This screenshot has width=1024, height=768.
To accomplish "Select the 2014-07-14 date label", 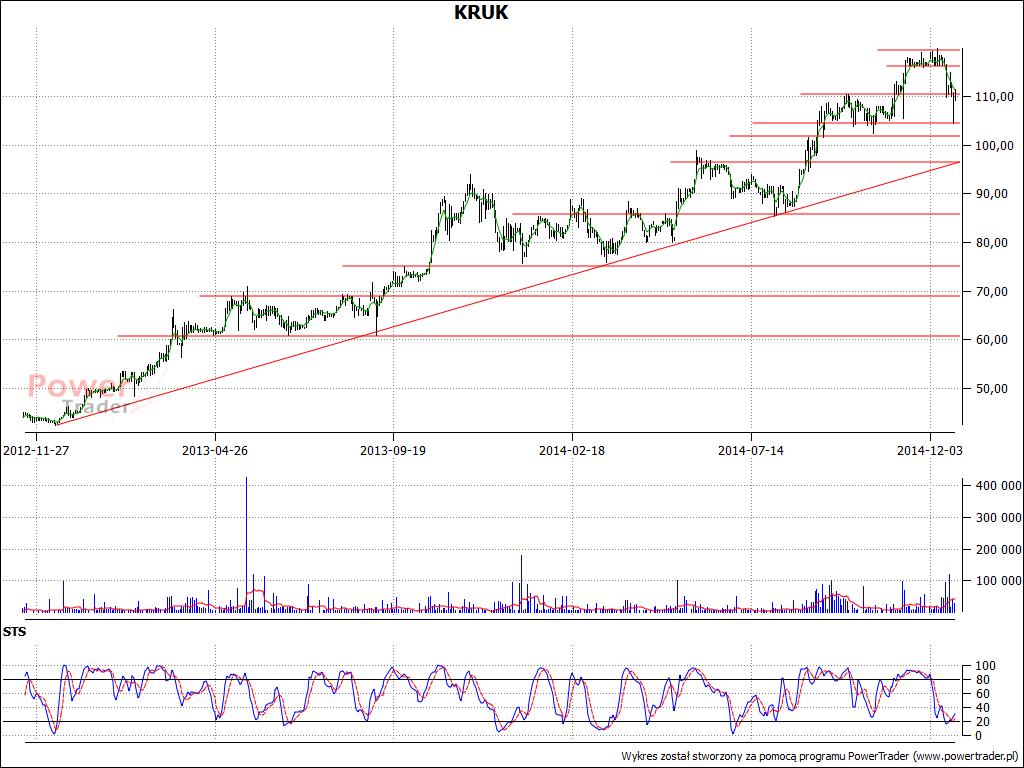I will click(x=751, y=451).
